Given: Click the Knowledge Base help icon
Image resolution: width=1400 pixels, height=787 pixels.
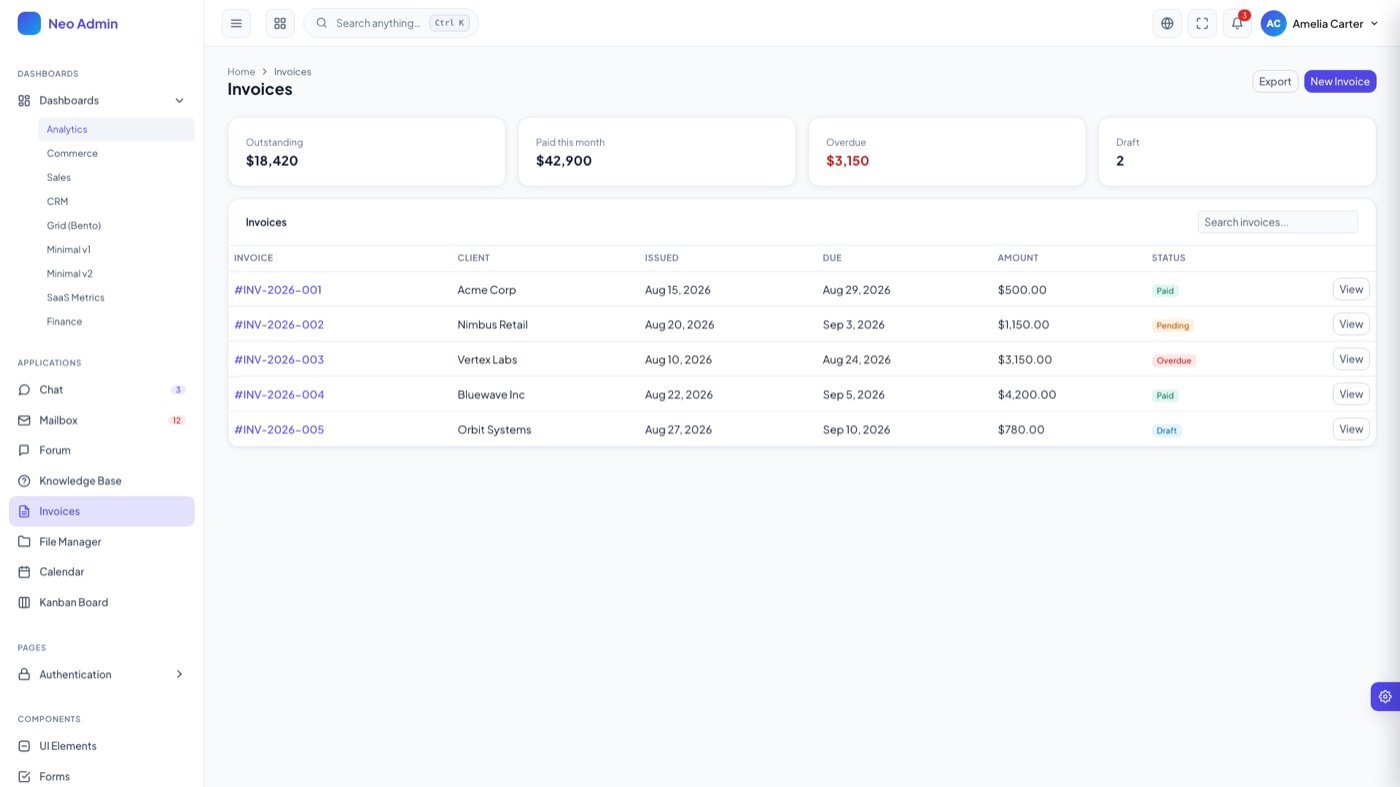Looking at the screenshot, I should click(x=24, y=481).
